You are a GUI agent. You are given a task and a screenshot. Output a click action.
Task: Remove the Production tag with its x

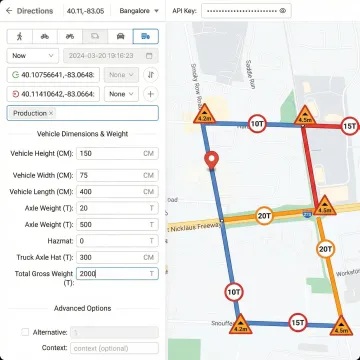51,113
